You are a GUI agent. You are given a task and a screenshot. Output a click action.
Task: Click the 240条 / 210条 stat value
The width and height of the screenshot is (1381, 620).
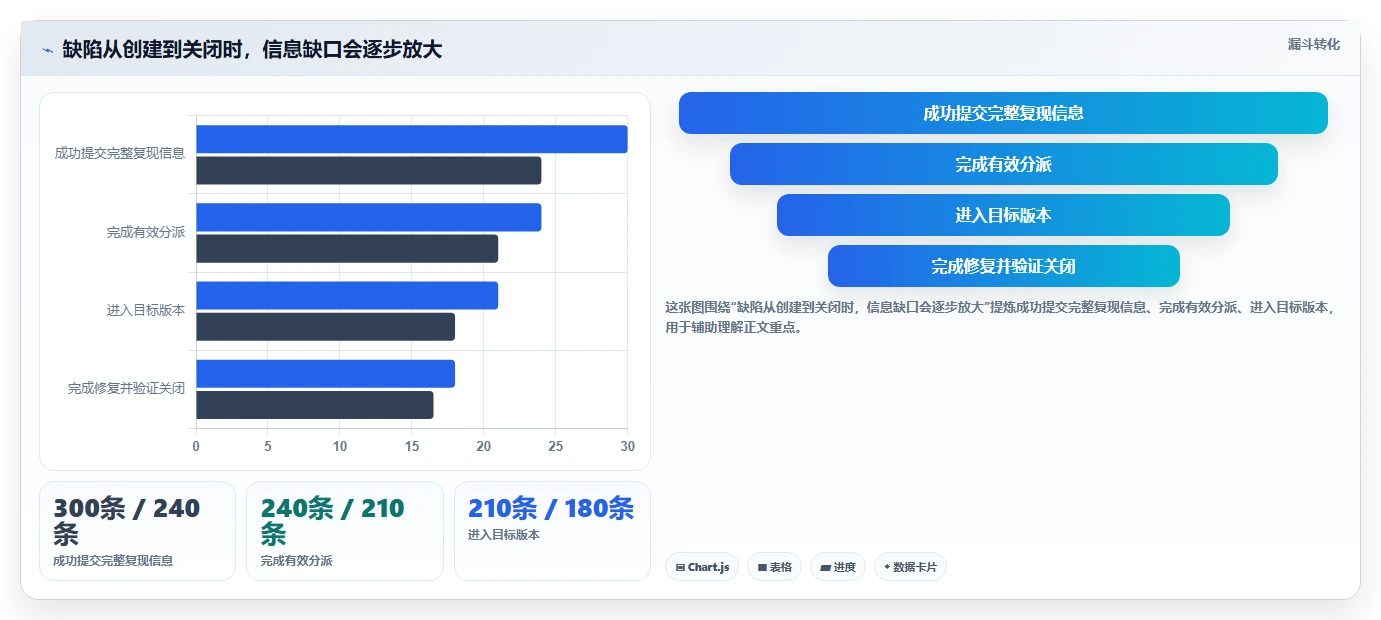point(332,520)
